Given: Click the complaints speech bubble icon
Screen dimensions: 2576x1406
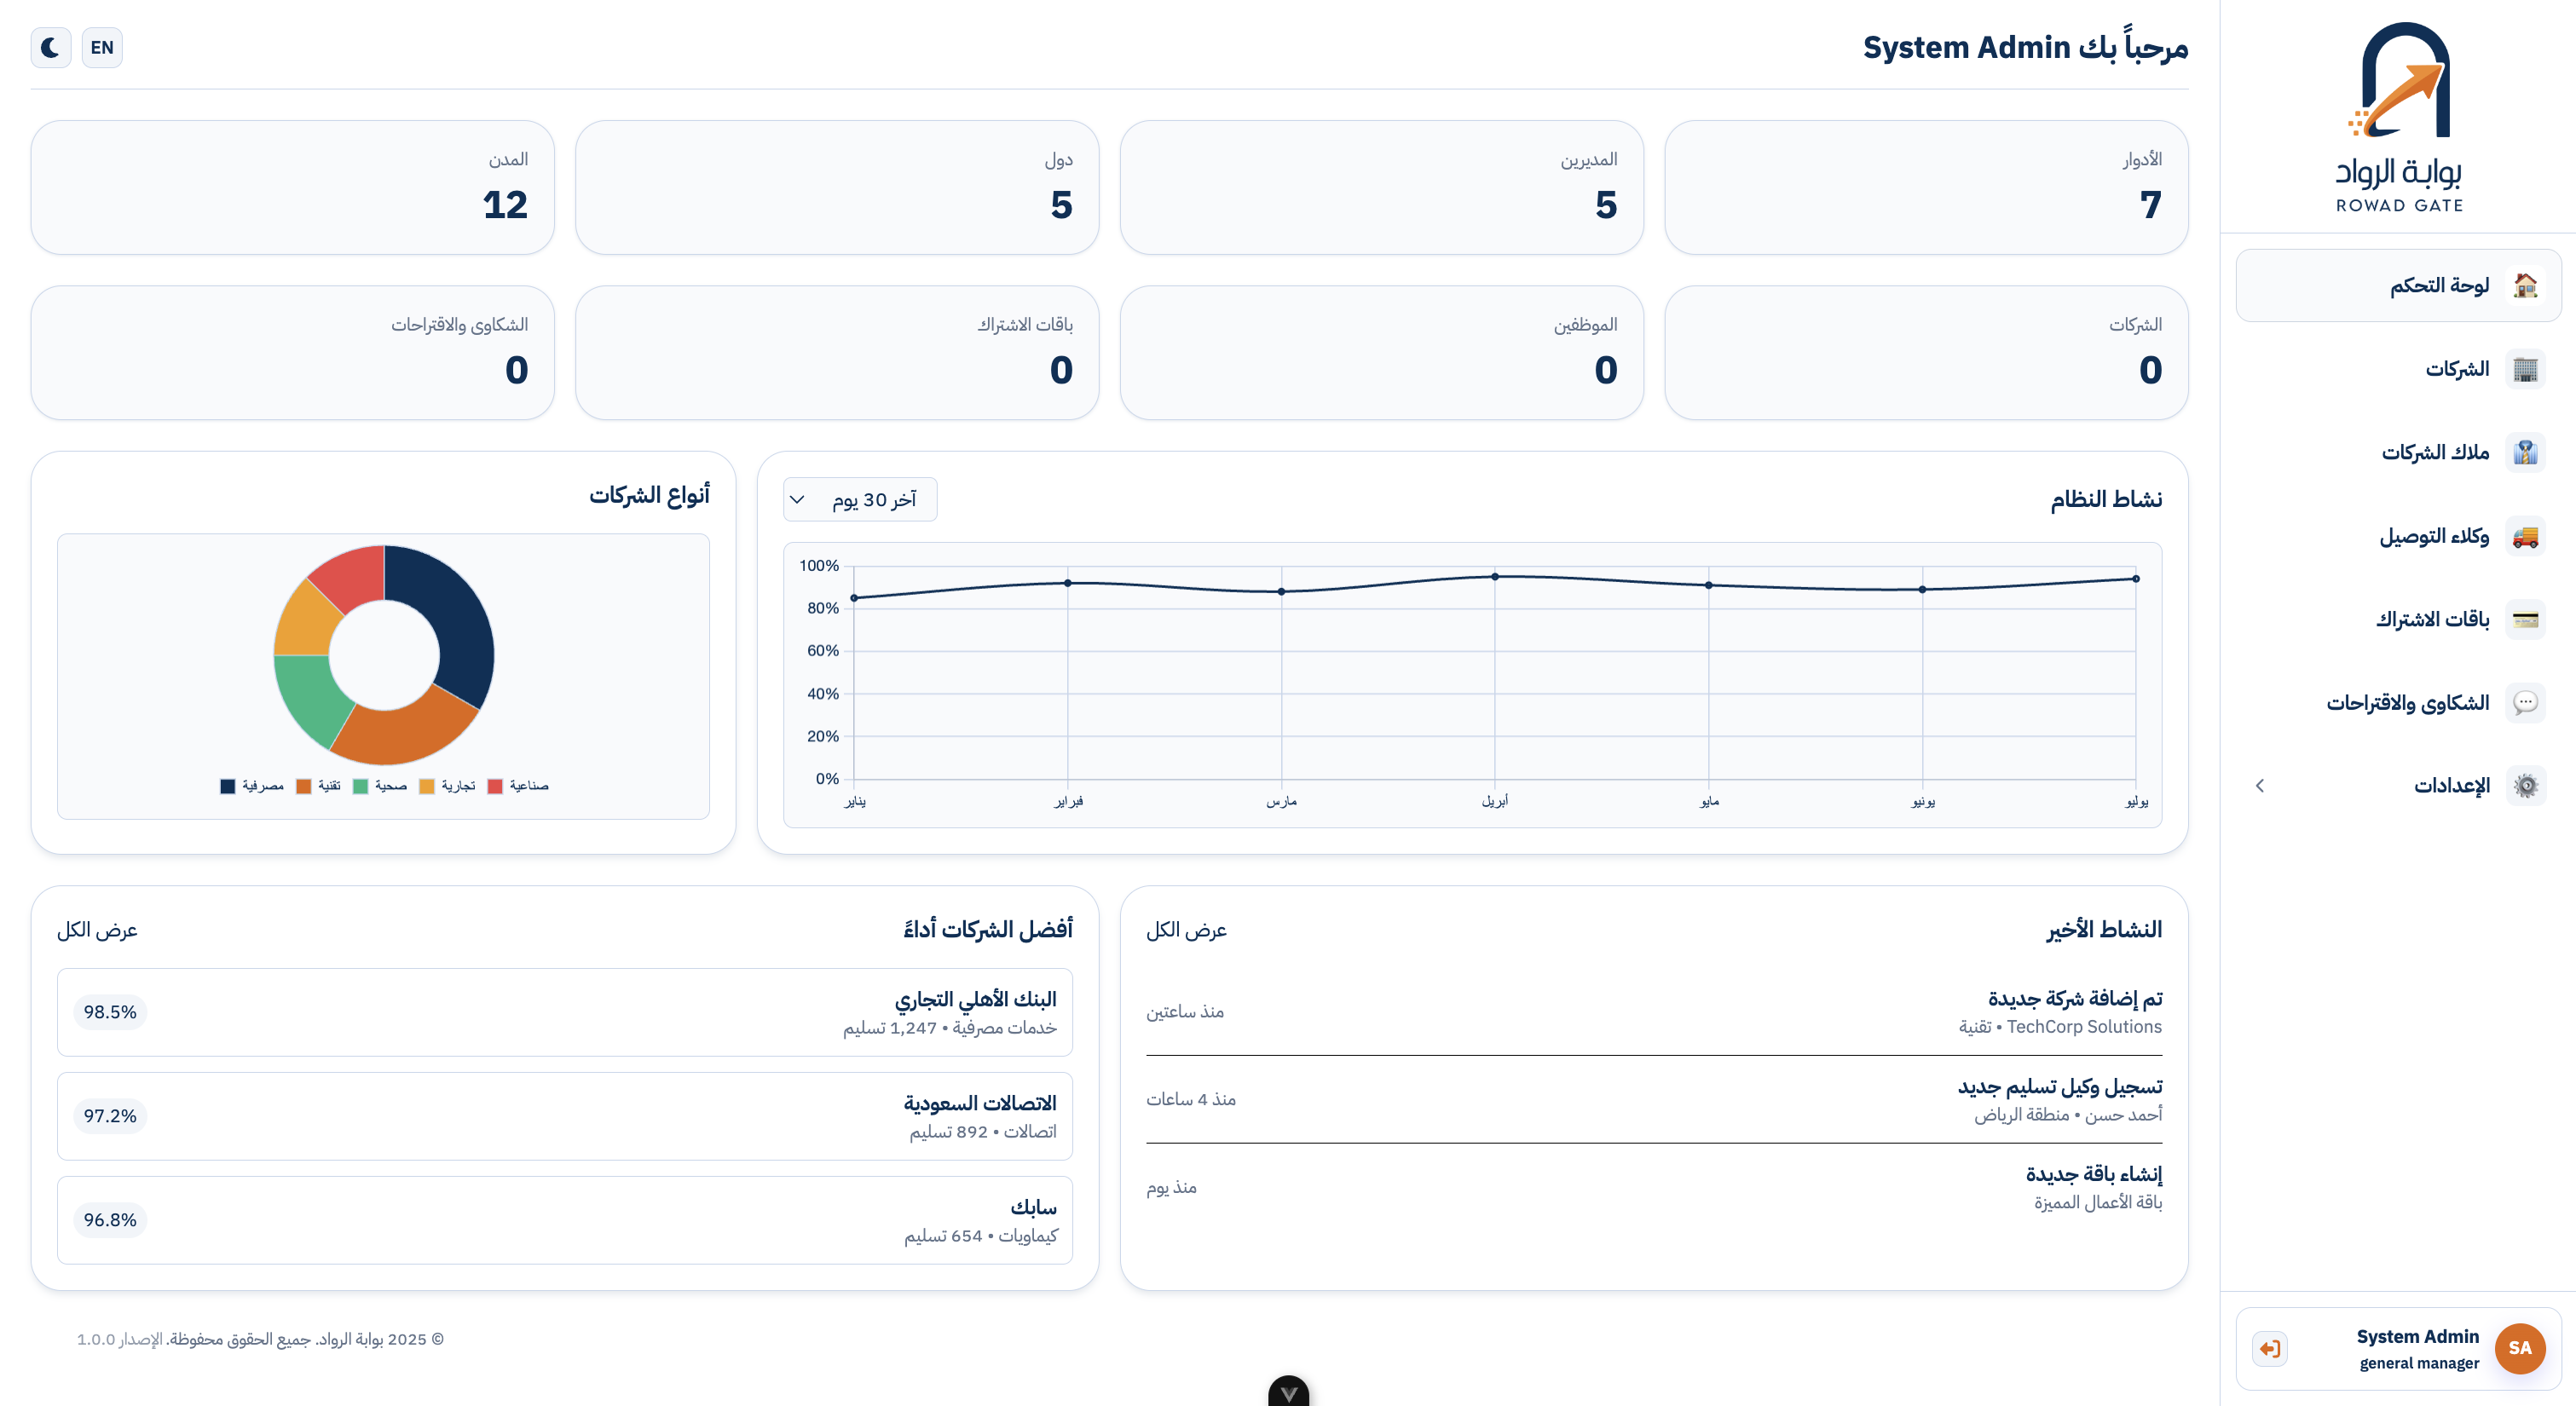Looking at the screenshot, I should click(x=2525, y=702).
